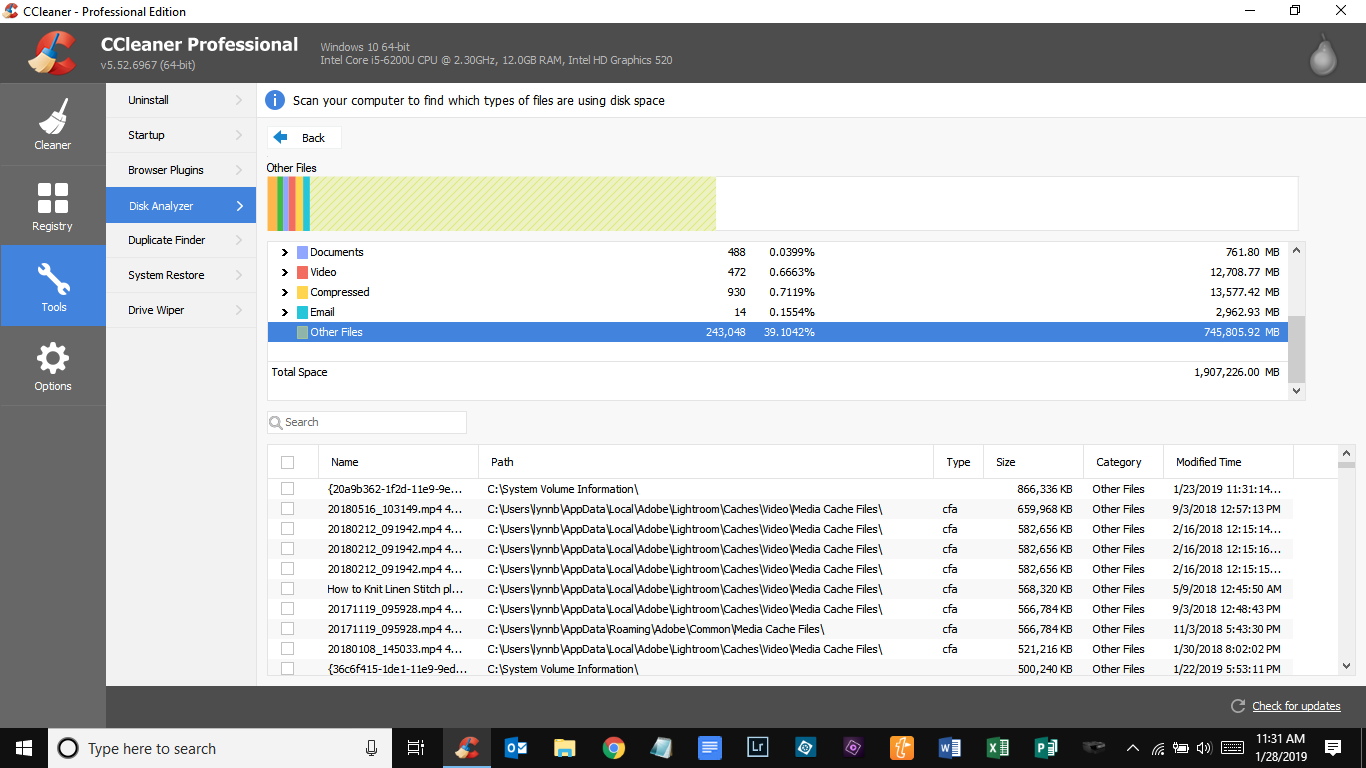Click the Video red color swatch
The height and width of the screenshot is (768, 1366).
pyautogui.click(x=302, y=272)
